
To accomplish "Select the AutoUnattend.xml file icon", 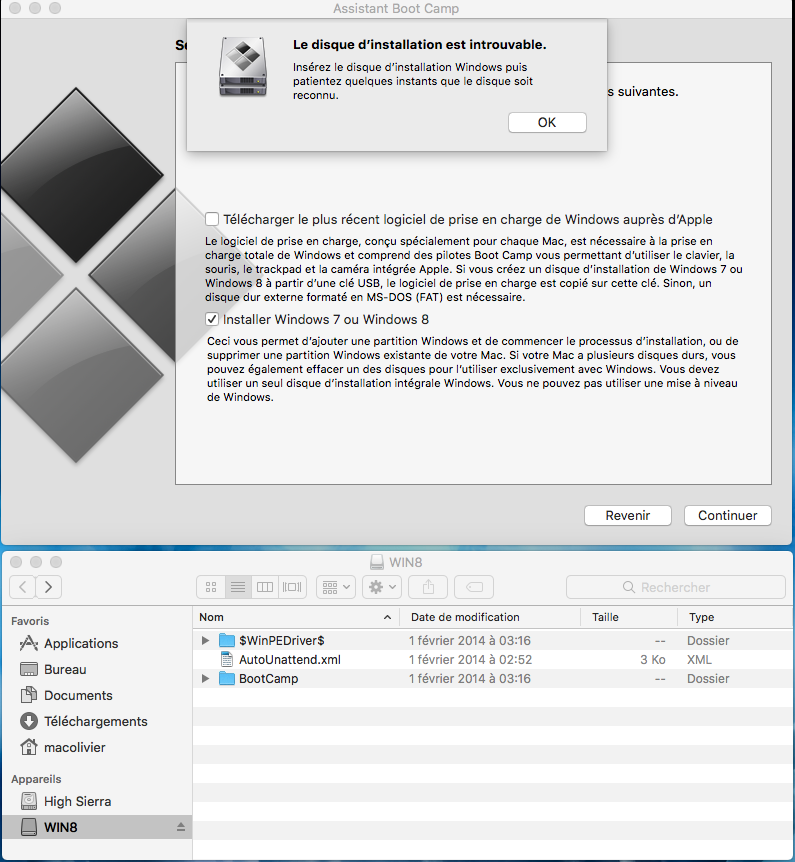I will click(227, 659).
